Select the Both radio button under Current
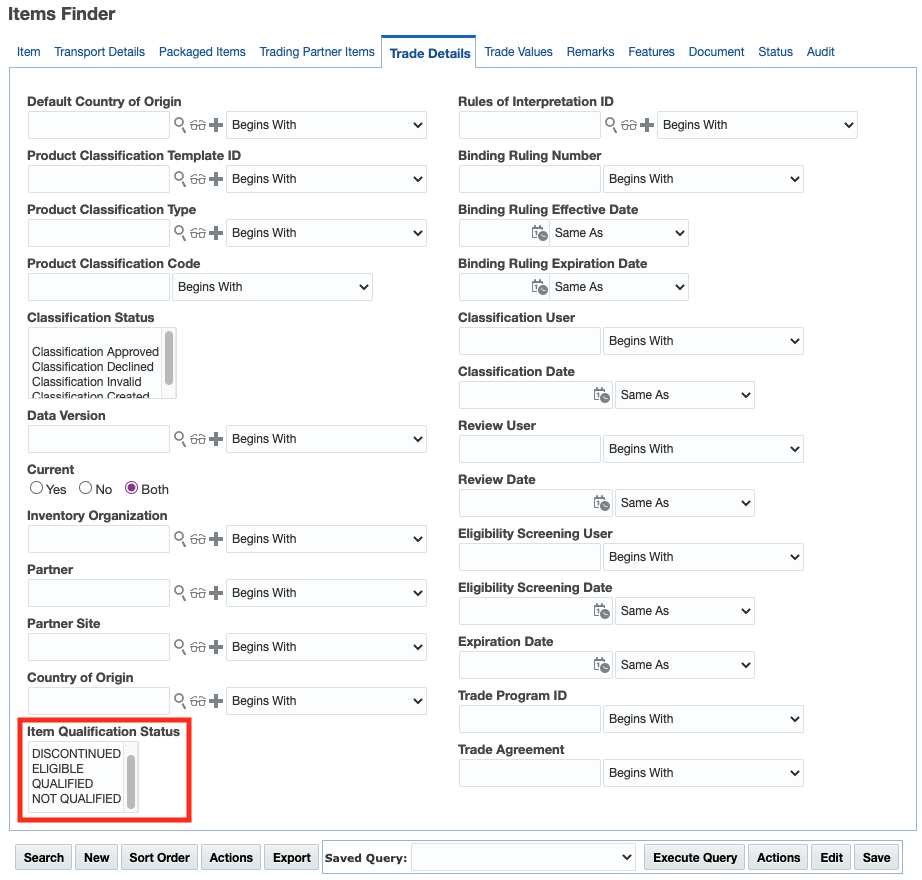 coord(131,489)
